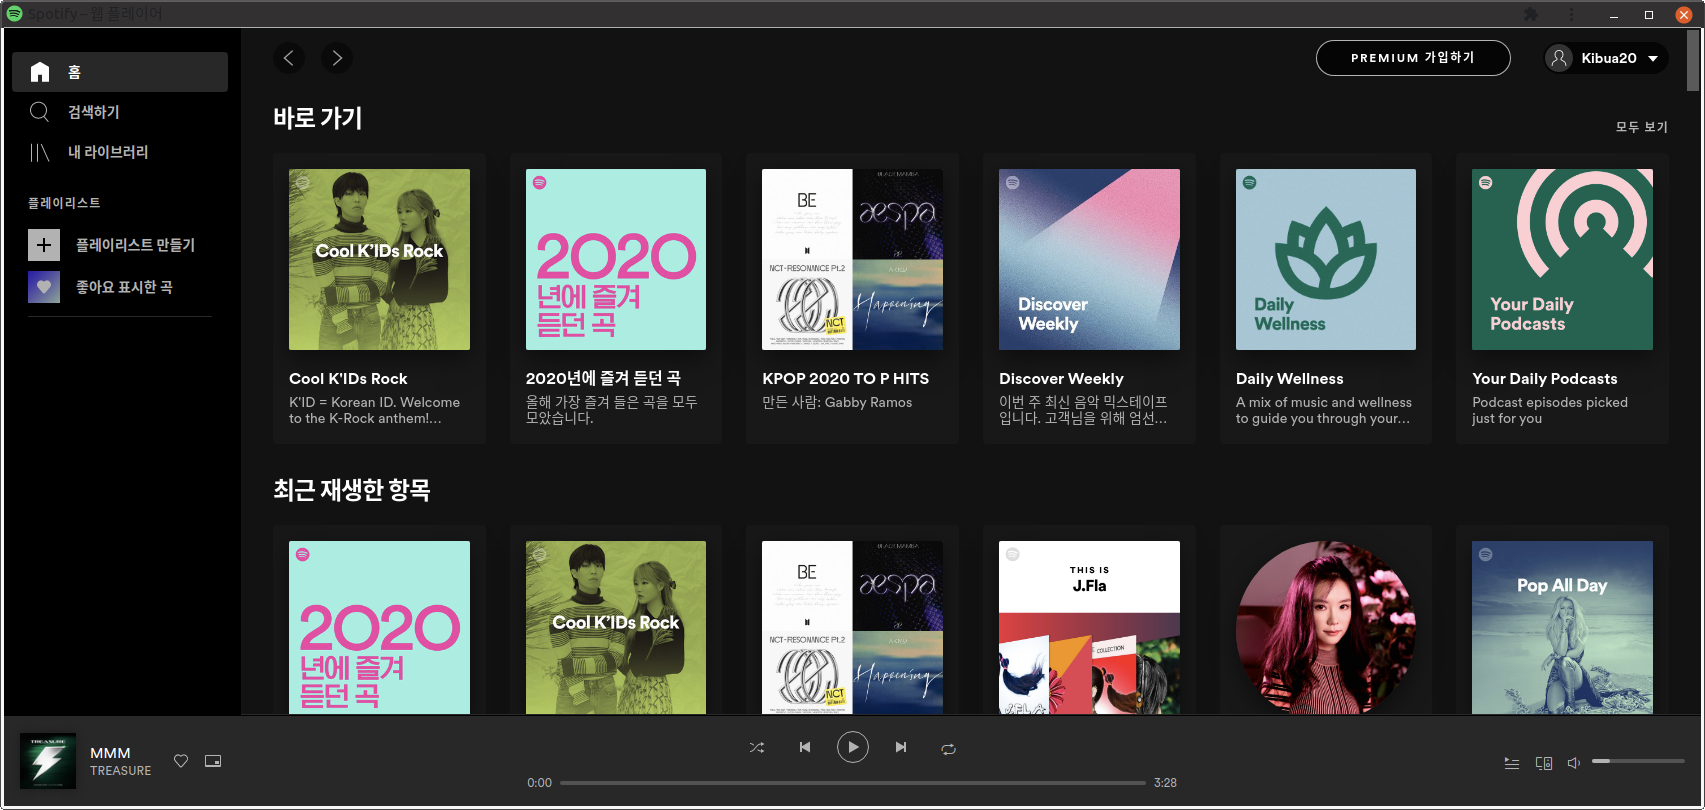Toggle shuffle playback

pyautogui.click(x=757, y=748)
